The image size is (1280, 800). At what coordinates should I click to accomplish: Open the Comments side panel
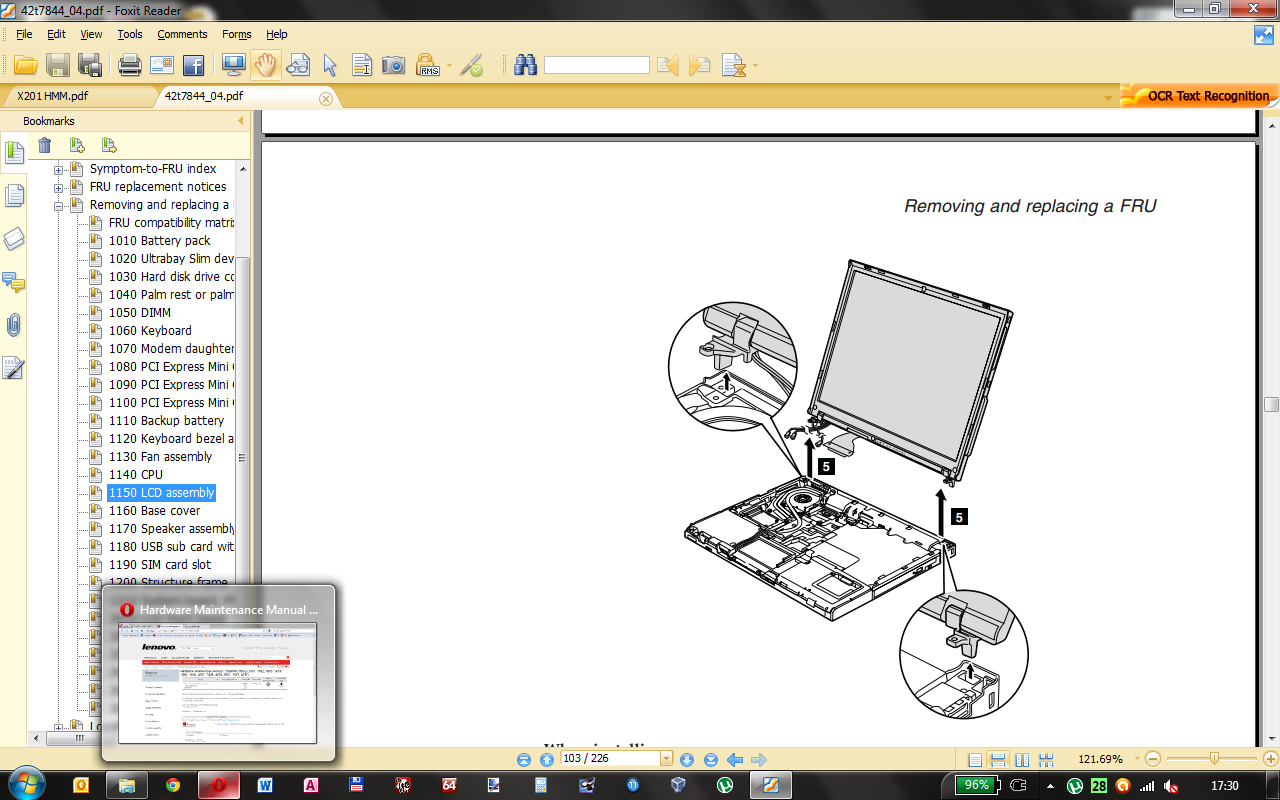(14, 282)
